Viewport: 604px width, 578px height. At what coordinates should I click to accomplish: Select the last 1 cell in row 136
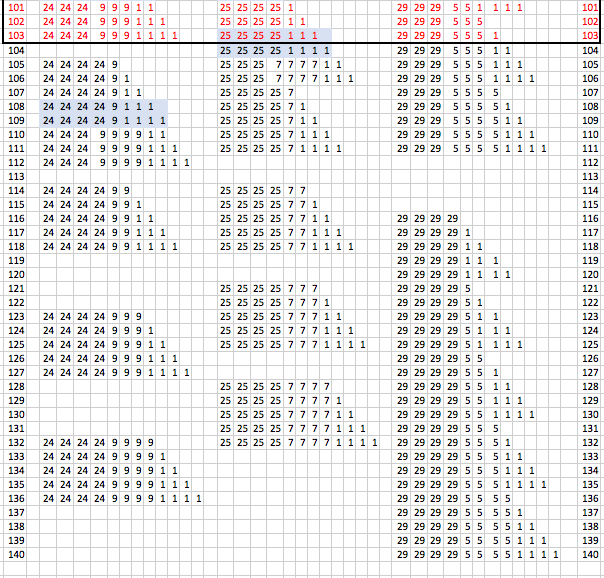pyautogui.click(x=200, y=498)
